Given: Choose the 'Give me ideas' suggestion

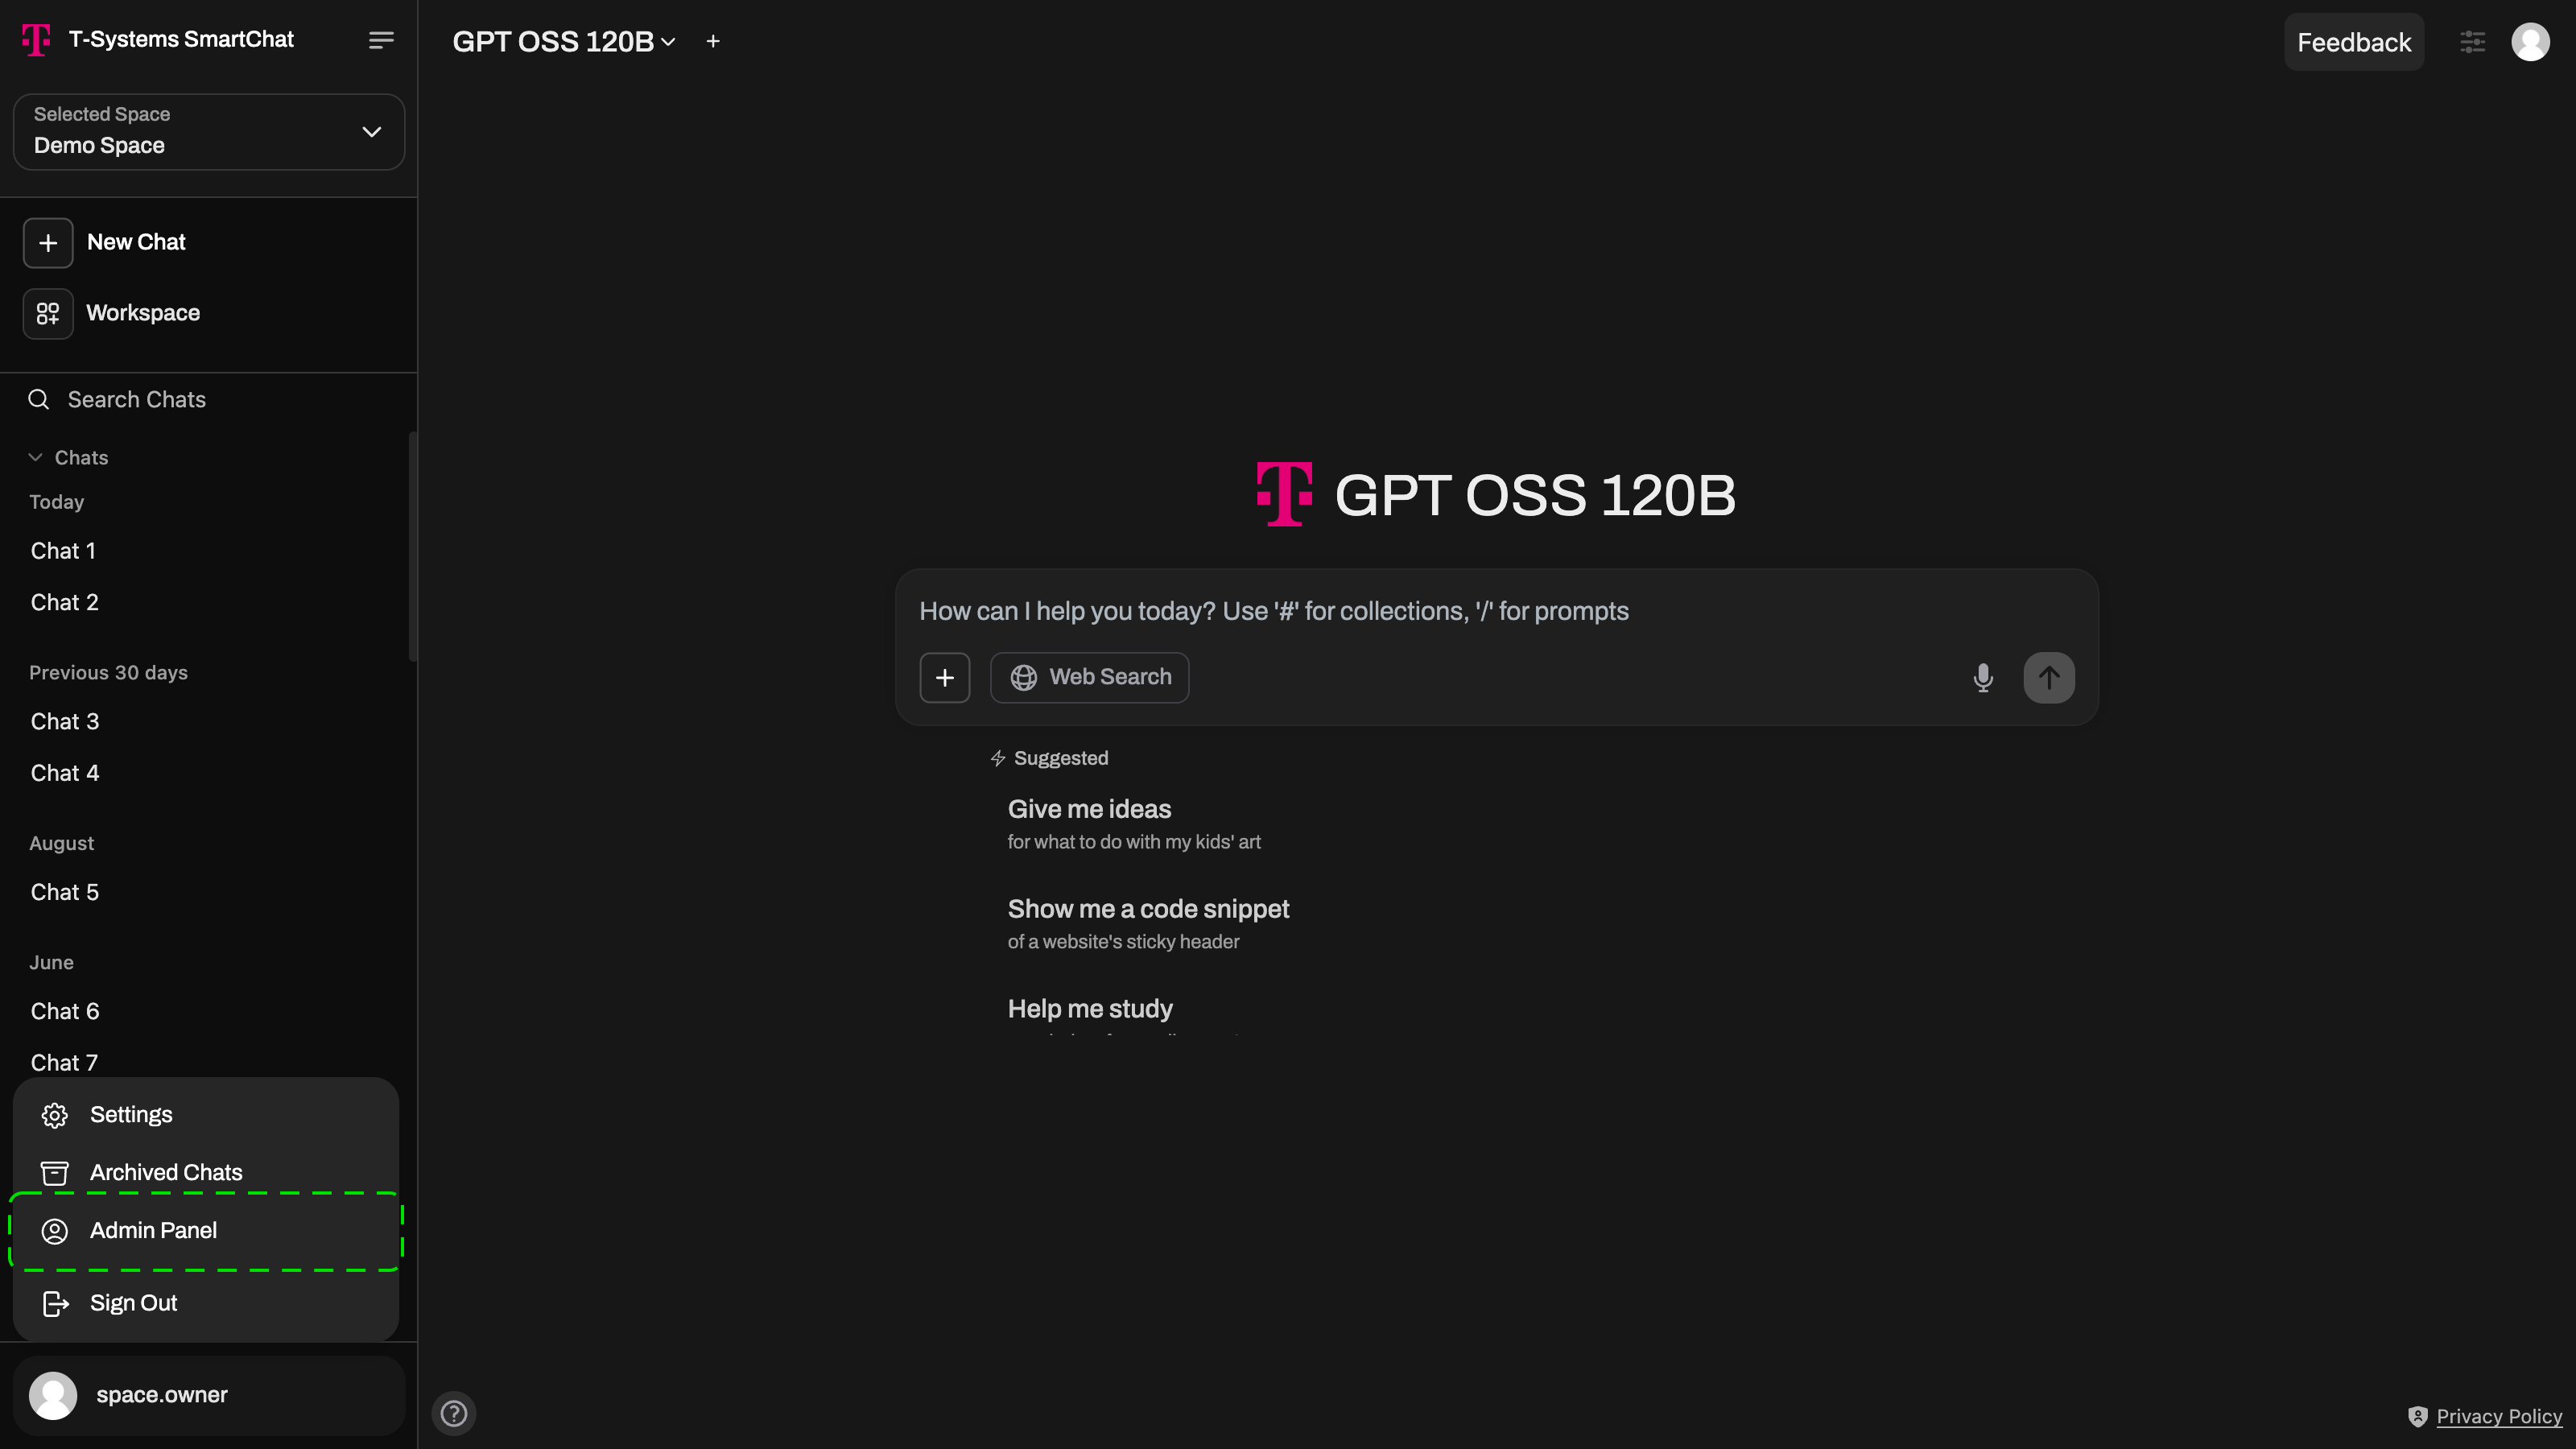Looking at the screenshot, I should (x=1134, y=824).
